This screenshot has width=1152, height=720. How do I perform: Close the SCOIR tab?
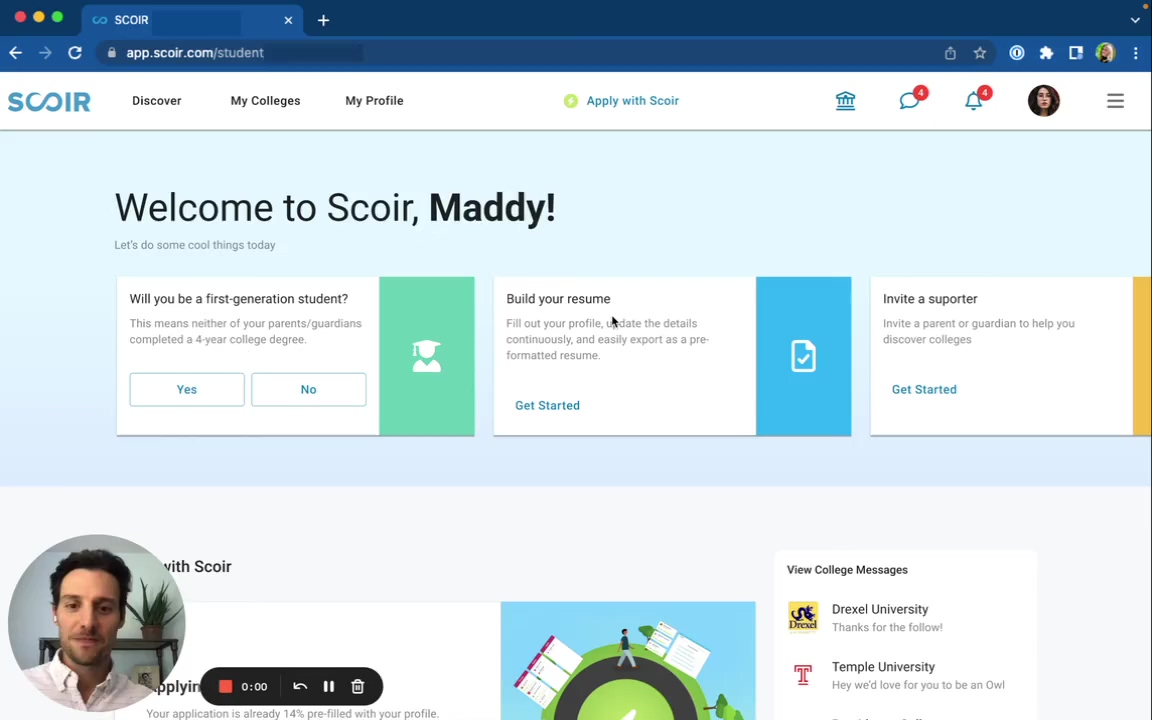coord(288,20)
